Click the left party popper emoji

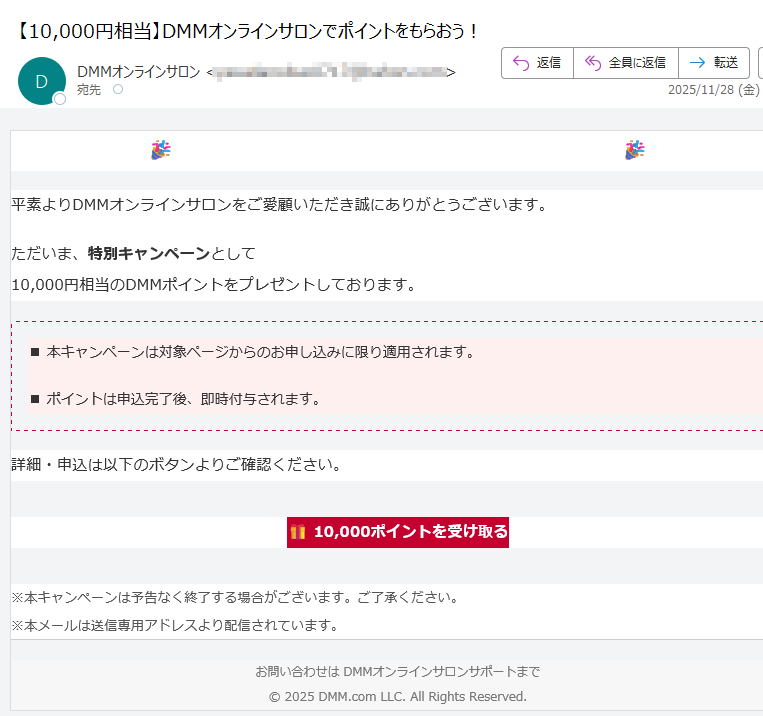point(161,150)
